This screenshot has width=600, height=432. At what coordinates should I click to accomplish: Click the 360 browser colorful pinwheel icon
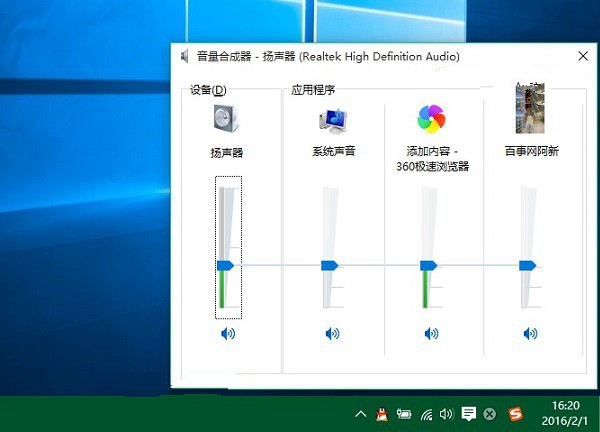click(x=430, y=119)
